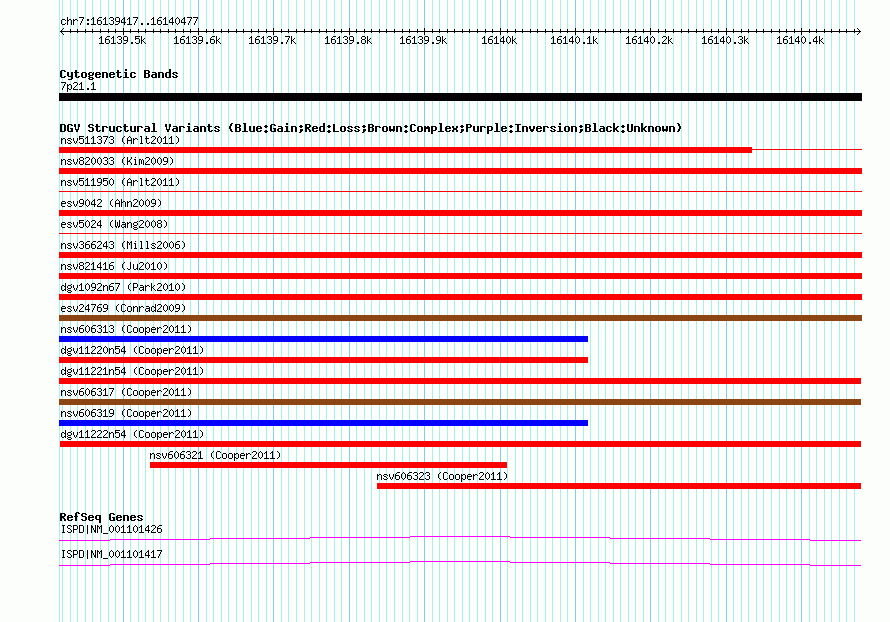Click the red bar of esv9042
The height and width of the screenshot is (622, 890).
pyautogui.click(x=460, y=213)
